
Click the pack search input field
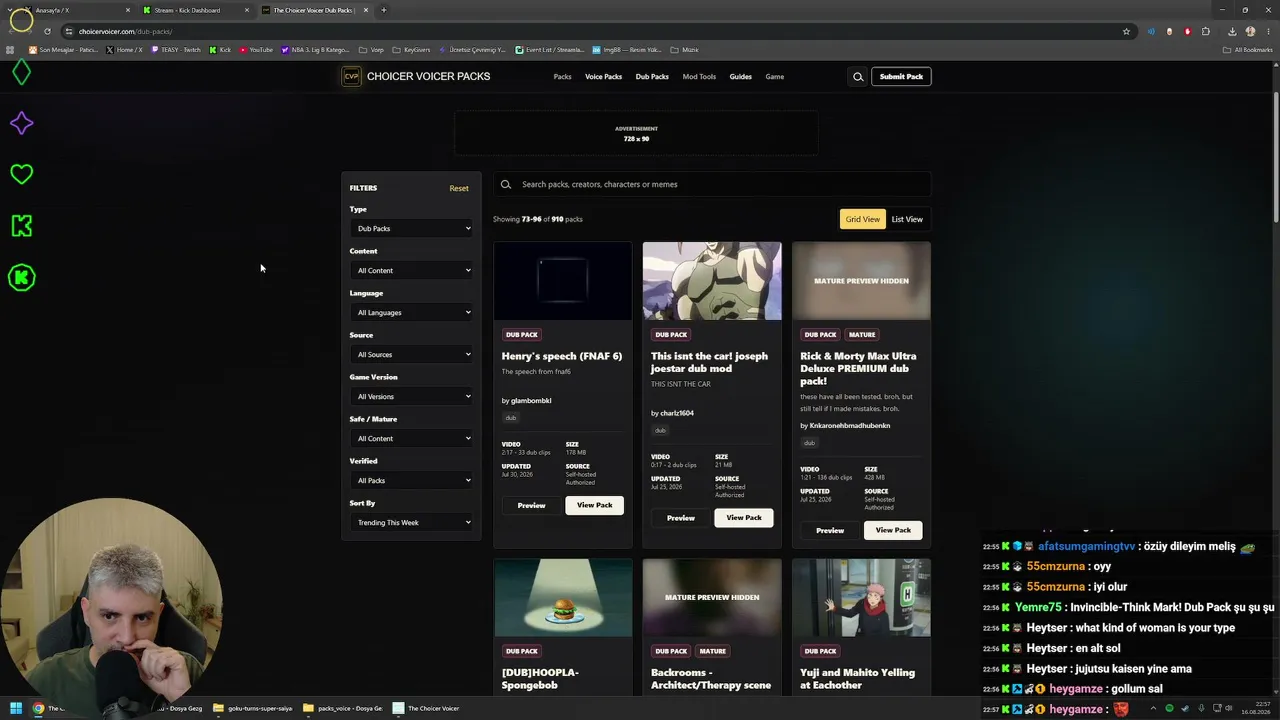(712, 184)
